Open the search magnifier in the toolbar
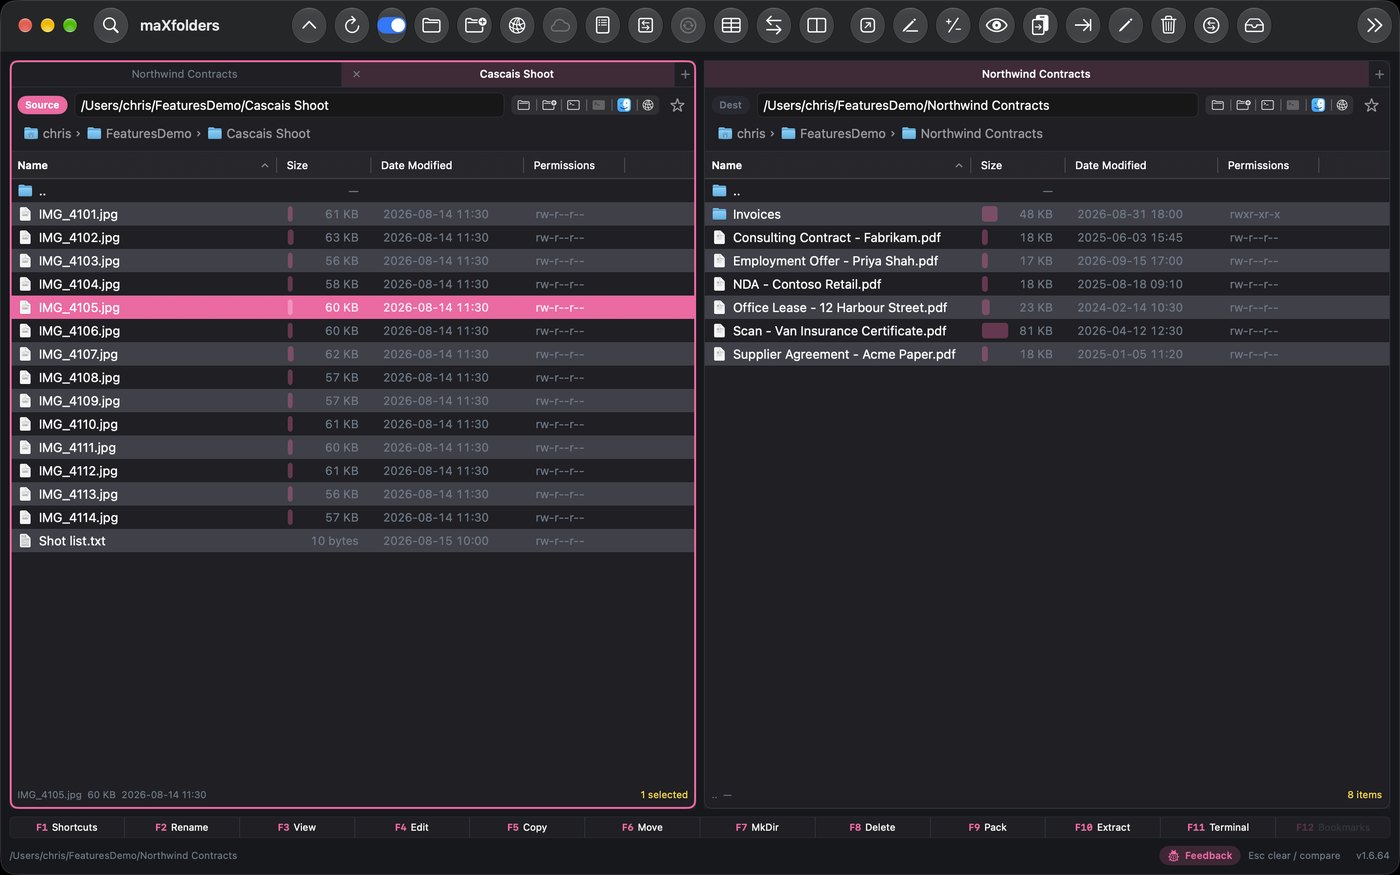 (x=111, y=26)
